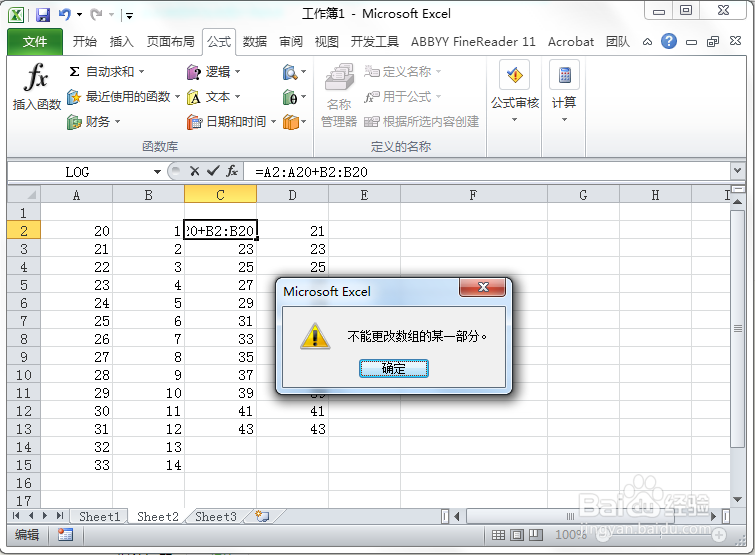This screenshot has height=555, width=755.
Task: Switch to Normal view icon
Action: [498, 535]
